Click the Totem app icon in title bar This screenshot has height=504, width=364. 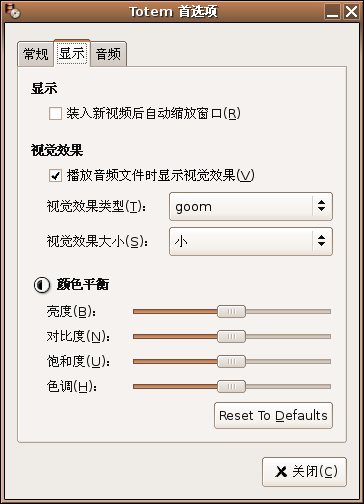point(13,11)
